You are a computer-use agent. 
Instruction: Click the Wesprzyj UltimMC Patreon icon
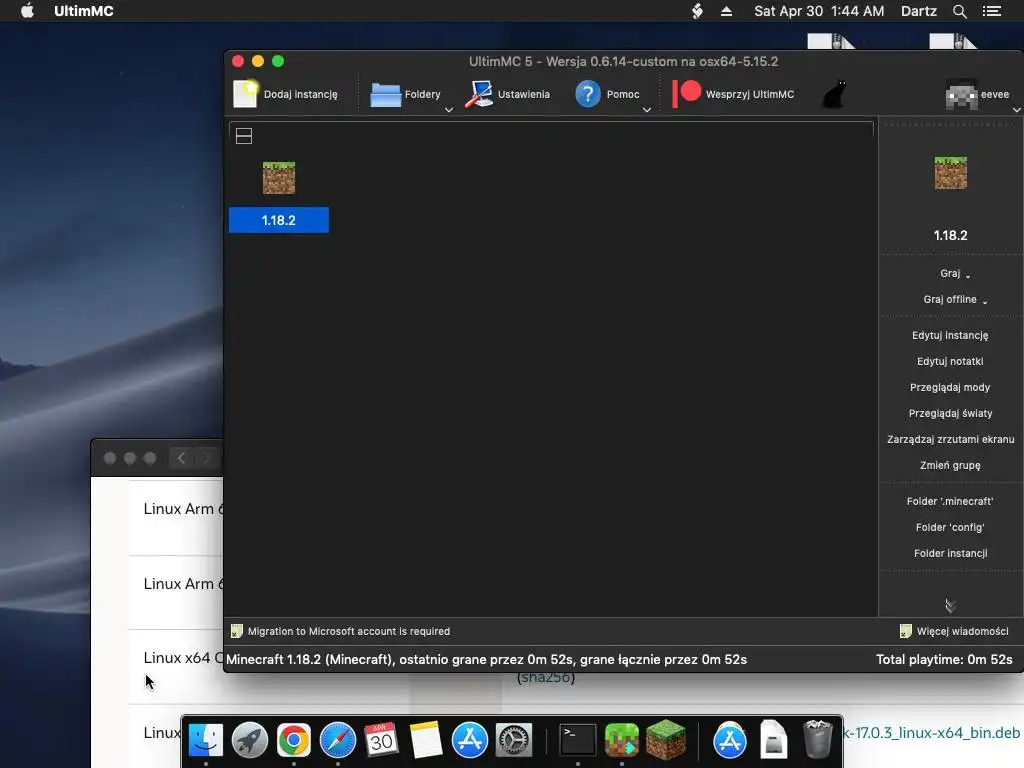686,93
